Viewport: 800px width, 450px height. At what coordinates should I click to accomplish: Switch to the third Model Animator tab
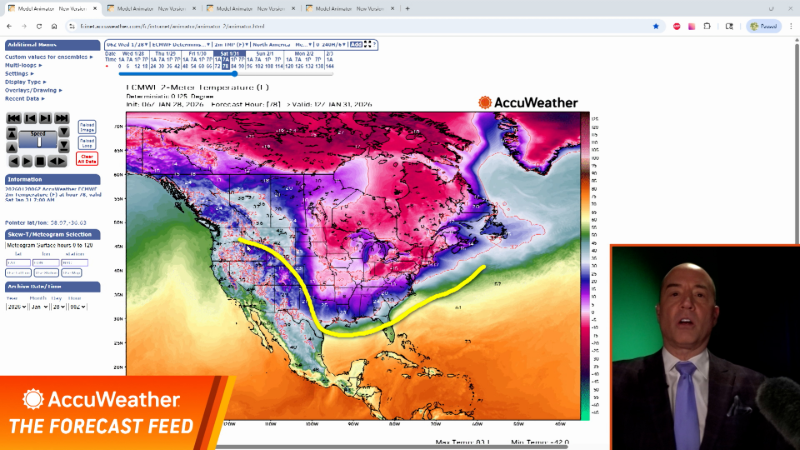click(251, 9)
